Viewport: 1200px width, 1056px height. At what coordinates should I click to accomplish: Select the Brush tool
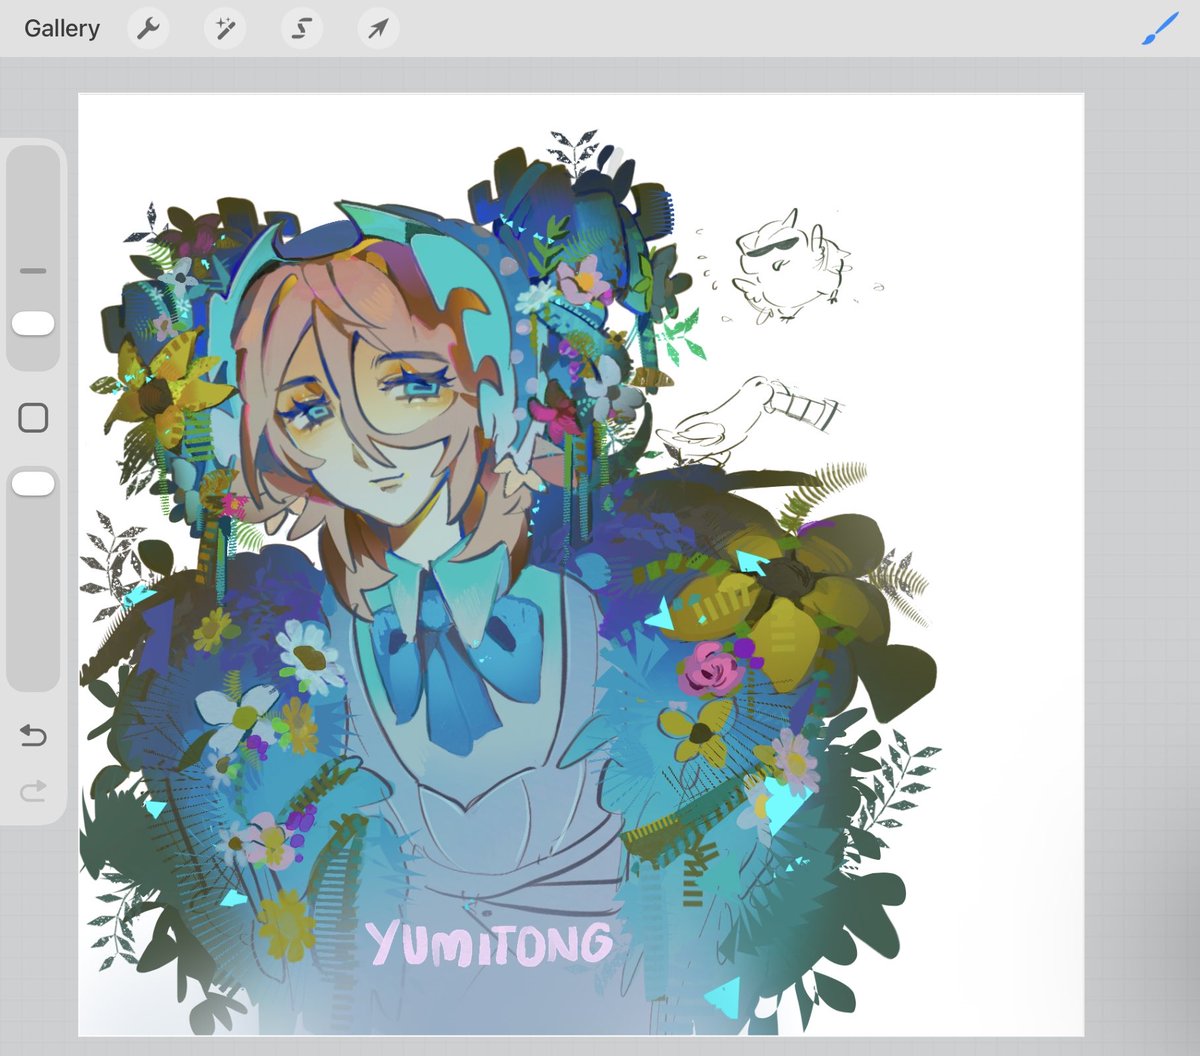[1160, 29]
